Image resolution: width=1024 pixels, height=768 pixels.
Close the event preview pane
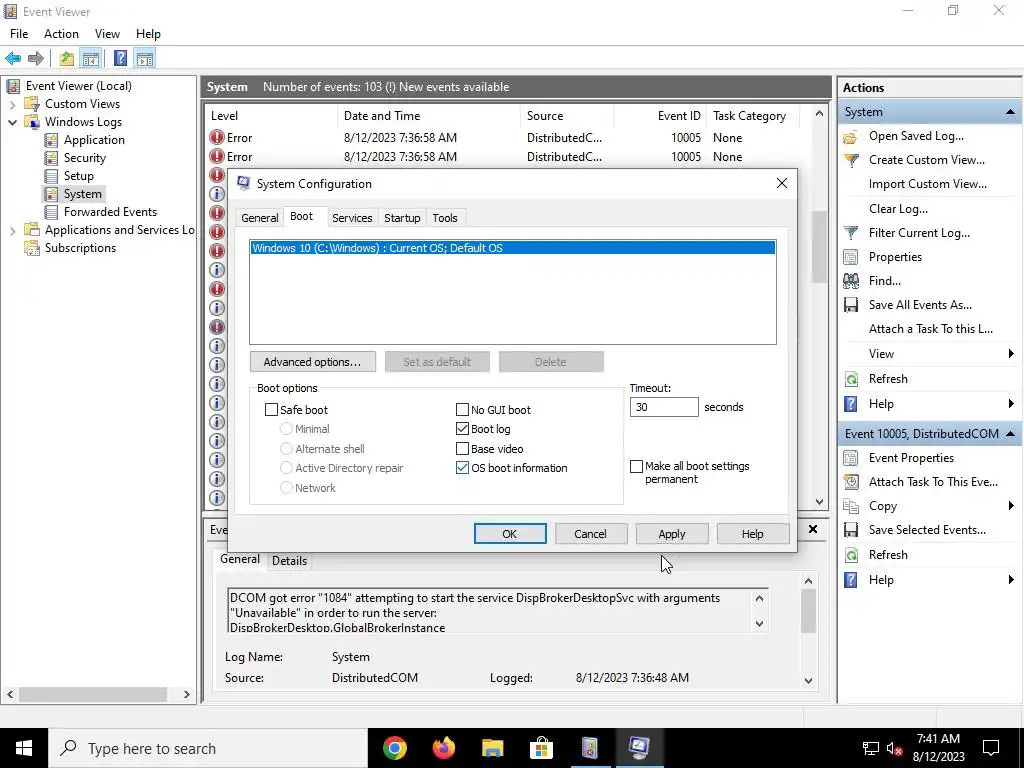click(813, 529)
